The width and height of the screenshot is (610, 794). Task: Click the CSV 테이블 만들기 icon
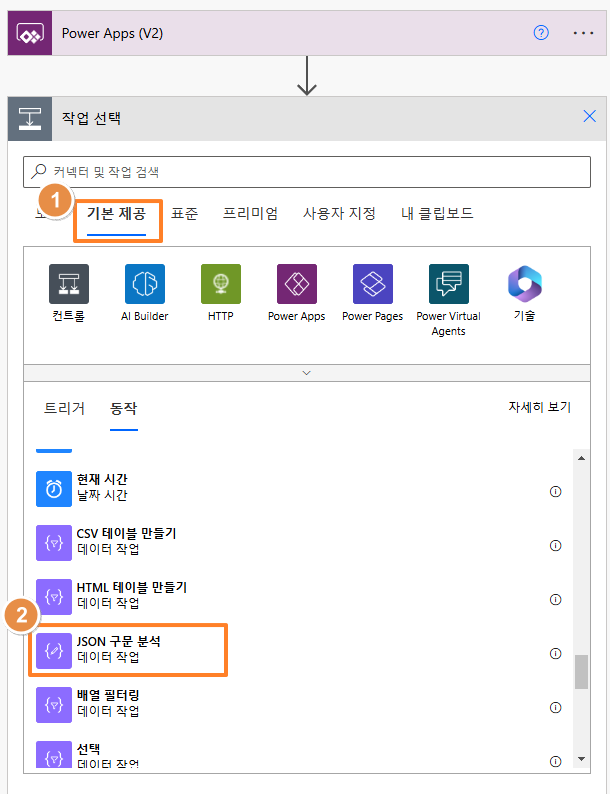(x=54, y=543)
